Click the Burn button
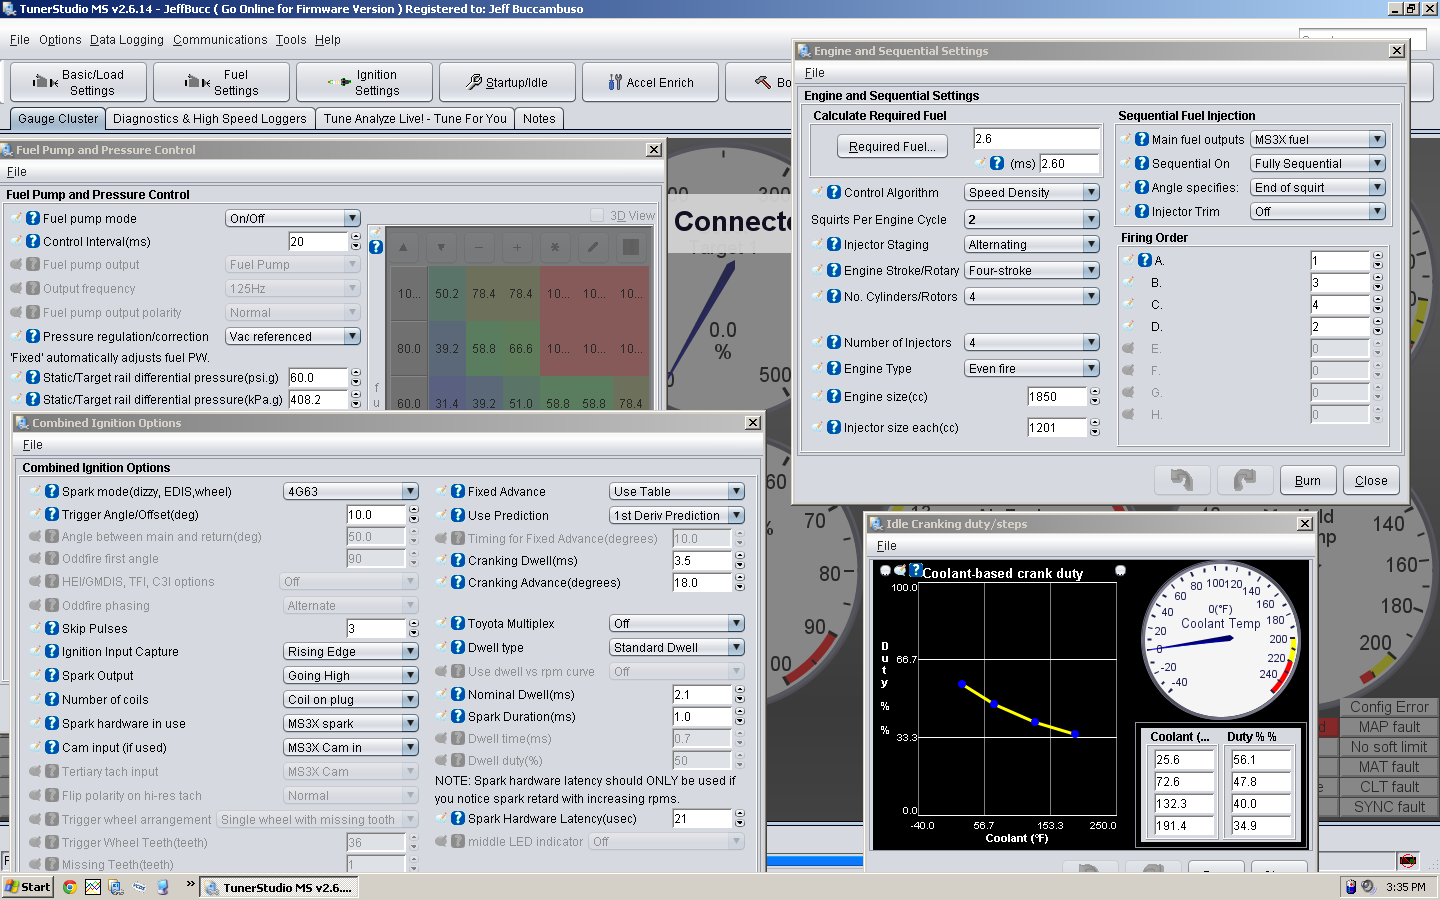 tap(1307, 480)
